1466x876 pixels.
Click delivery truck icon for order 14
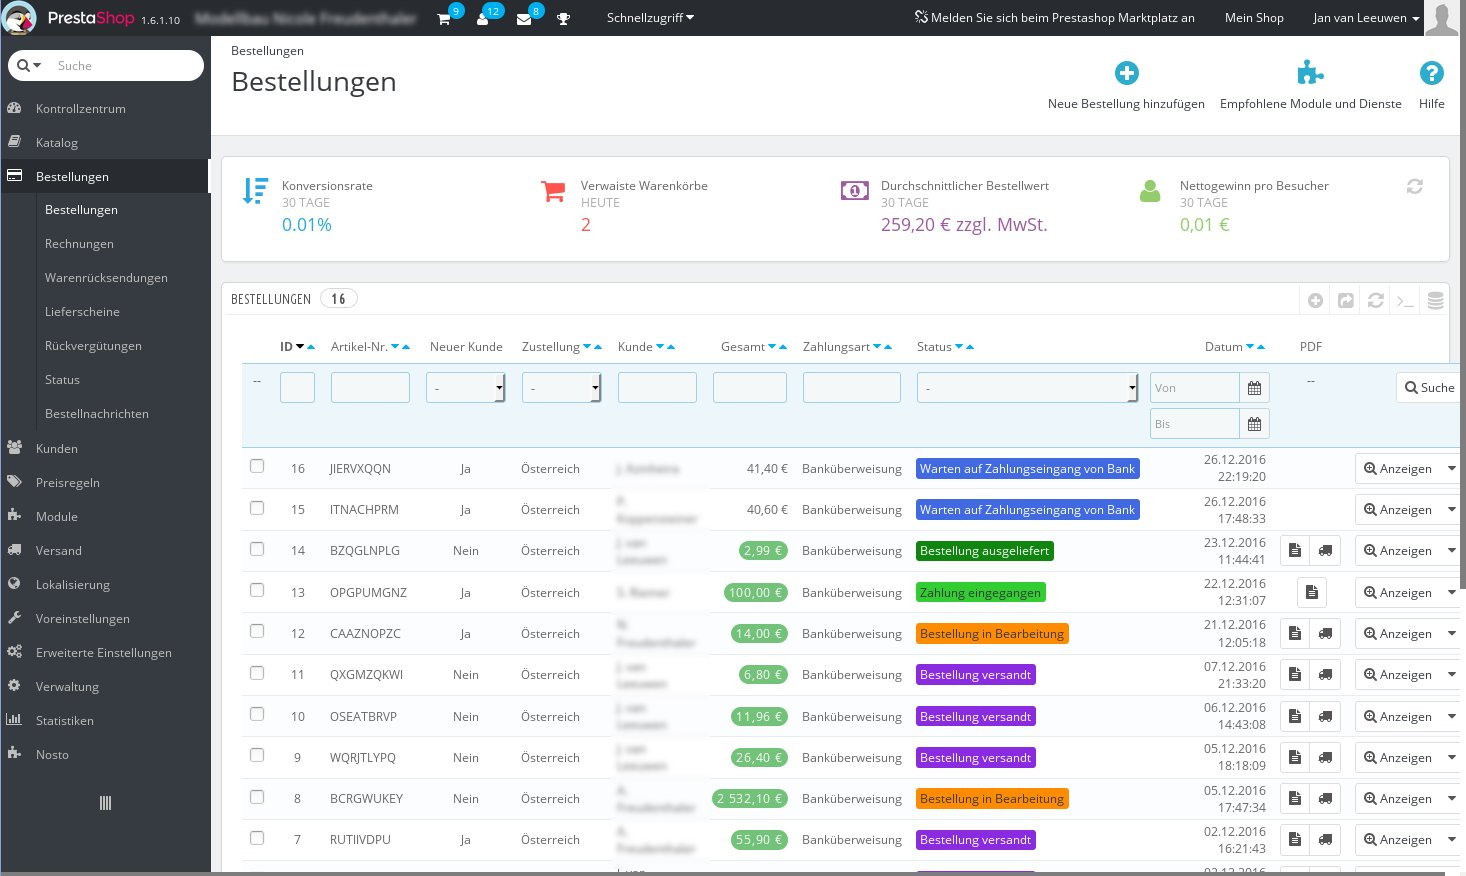[1325, 551]
